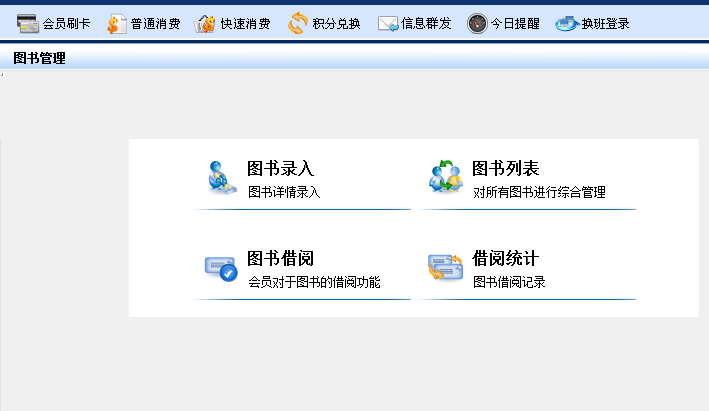Screen dimensions: 709x411
Task: Click the 借阅统计 tile icon
Action: [445, 267]
